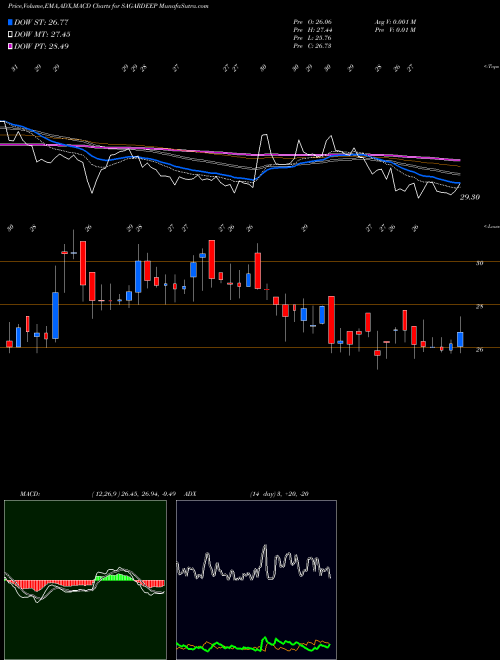The image size is (500, 660).
Task: Select the 'DOW PT: 28.49' legend label
Action: pos(41,46)
